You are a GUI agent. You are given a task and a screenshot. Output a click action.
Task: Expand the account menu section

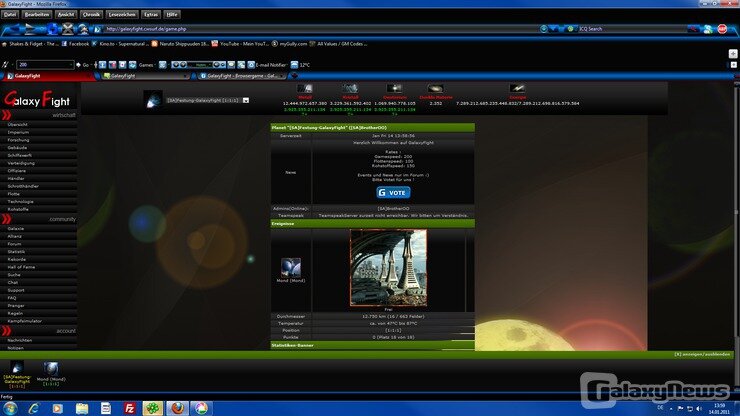[38, 331]
